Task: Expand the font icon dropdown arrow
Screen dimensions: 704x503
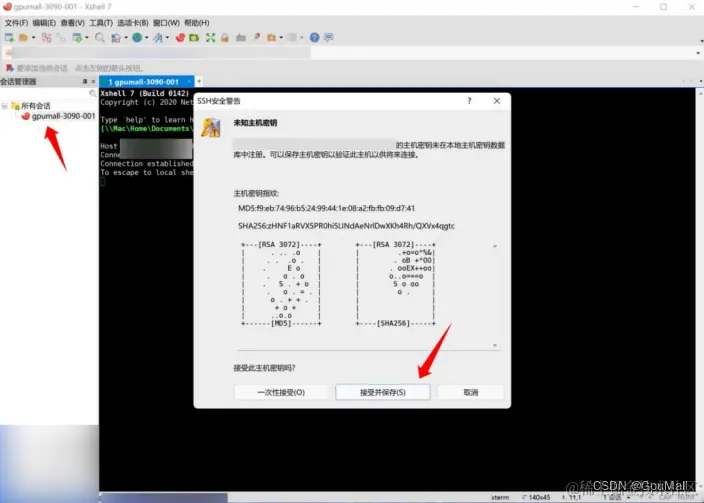Action: coord(167,38)
